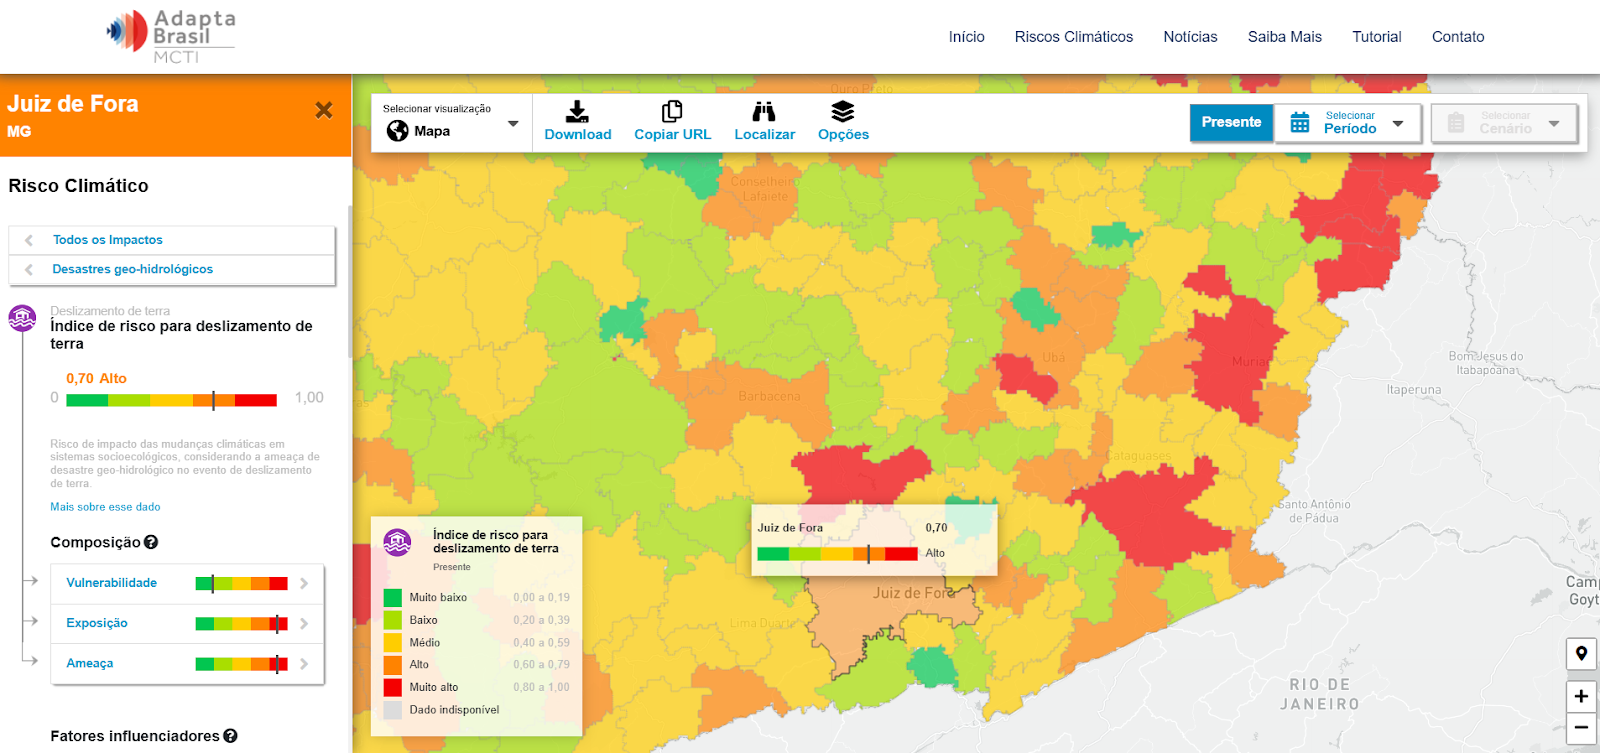Expand the Vulnerabilidade composition row
The width and height of the screenshot is (1600, 753).
tap(304, 583)
